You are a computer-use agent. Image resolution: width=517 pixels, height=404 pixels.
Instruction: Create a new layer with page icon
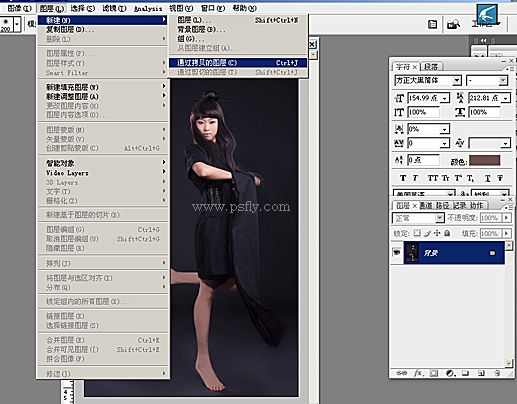pyautogui.click(x=481, y=373)
